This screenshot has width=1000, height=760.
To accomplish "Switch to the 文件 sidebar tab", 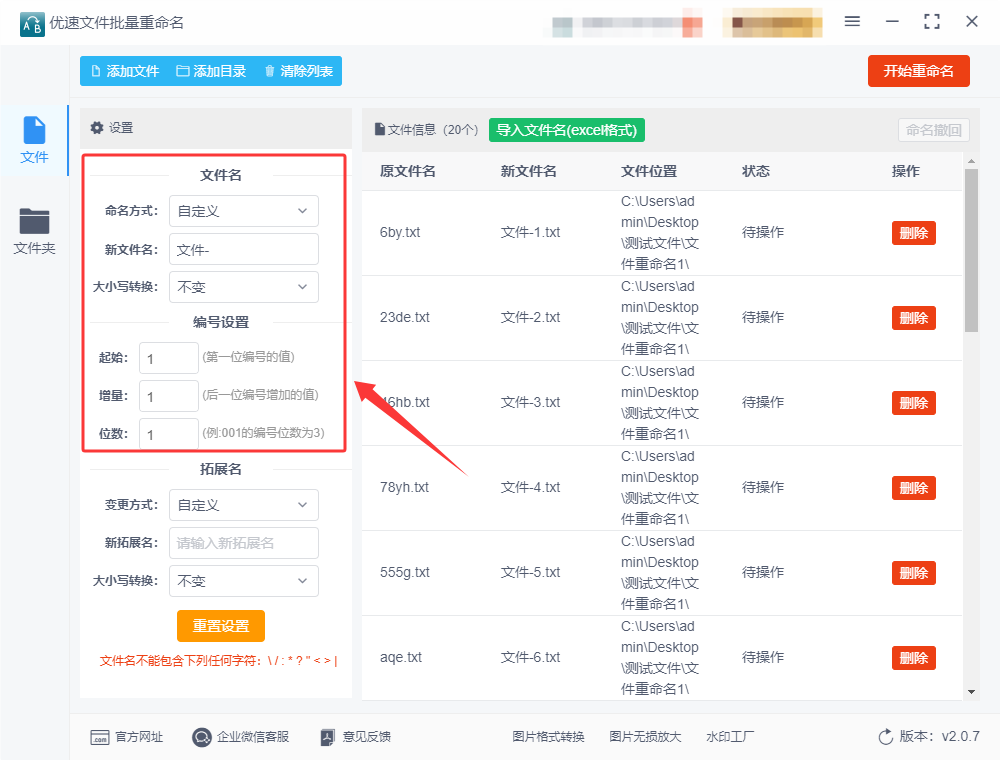I will pos(34,140).
